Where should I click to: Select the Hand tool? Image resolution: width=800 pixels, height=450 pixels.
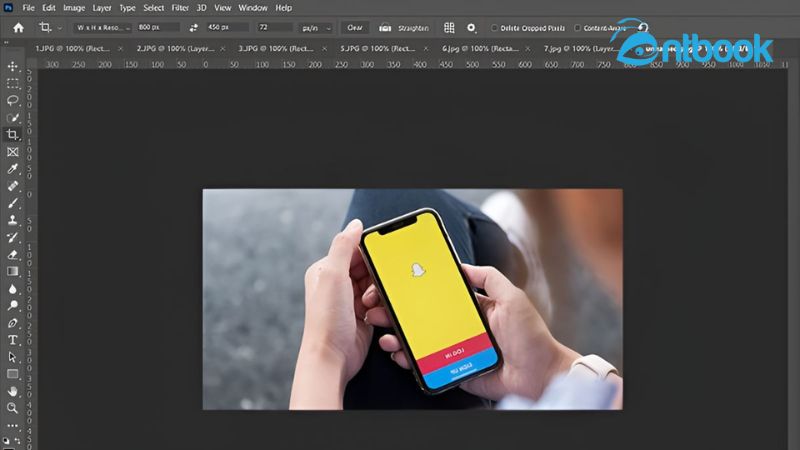click(12, 391)
